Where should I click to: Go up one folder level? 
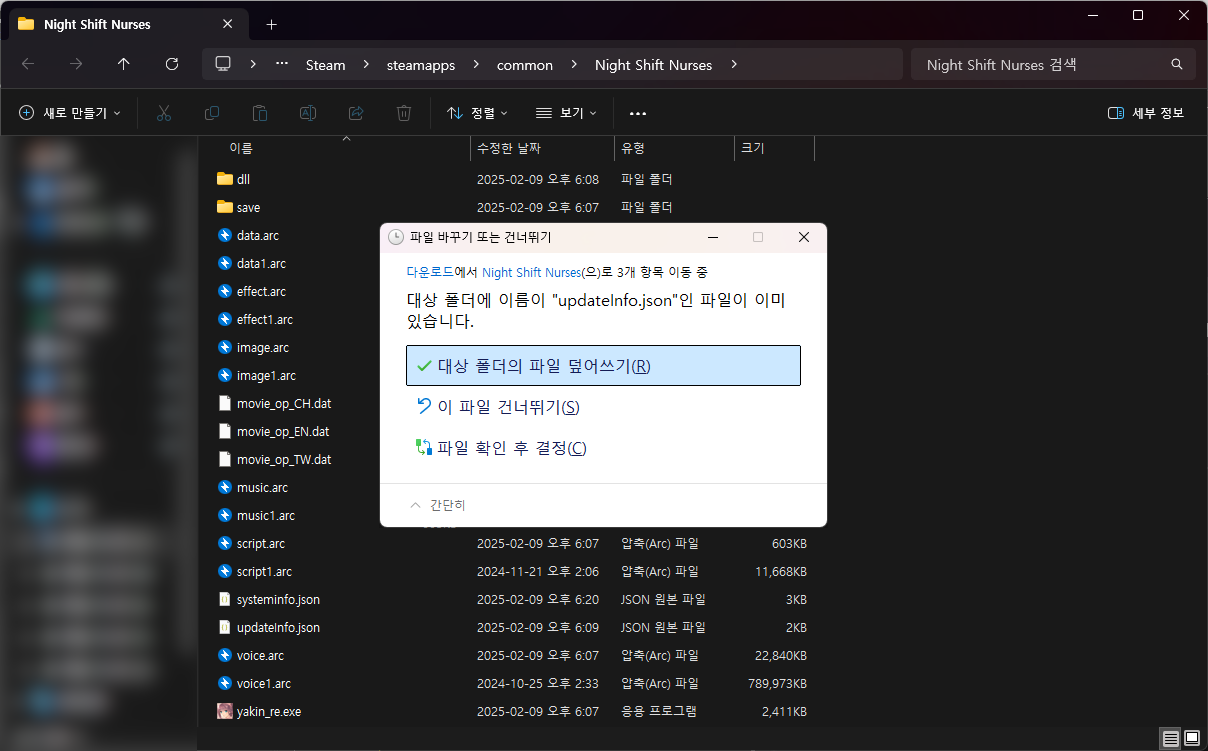(124, 64)
